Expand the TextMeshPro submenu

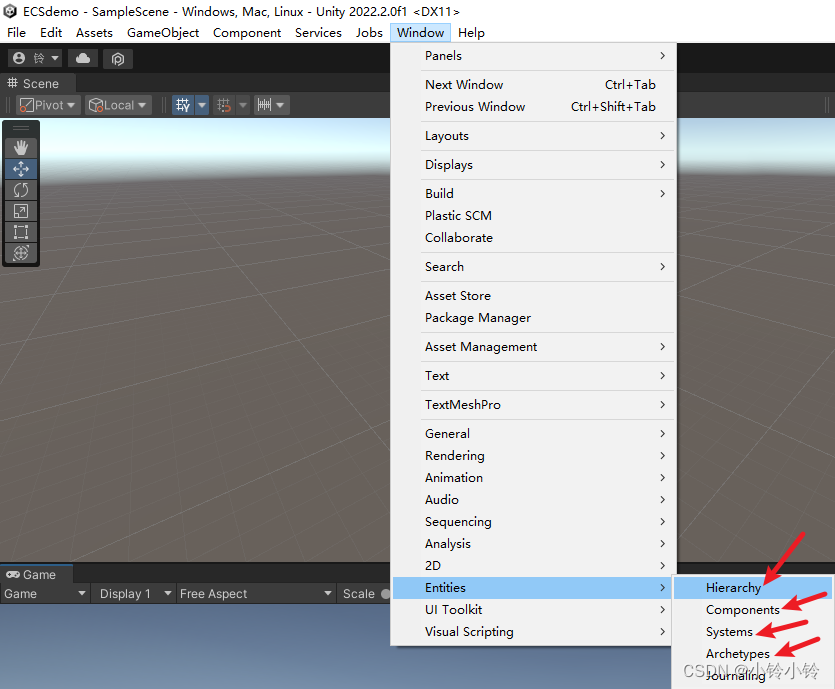[x=534, y=405]
